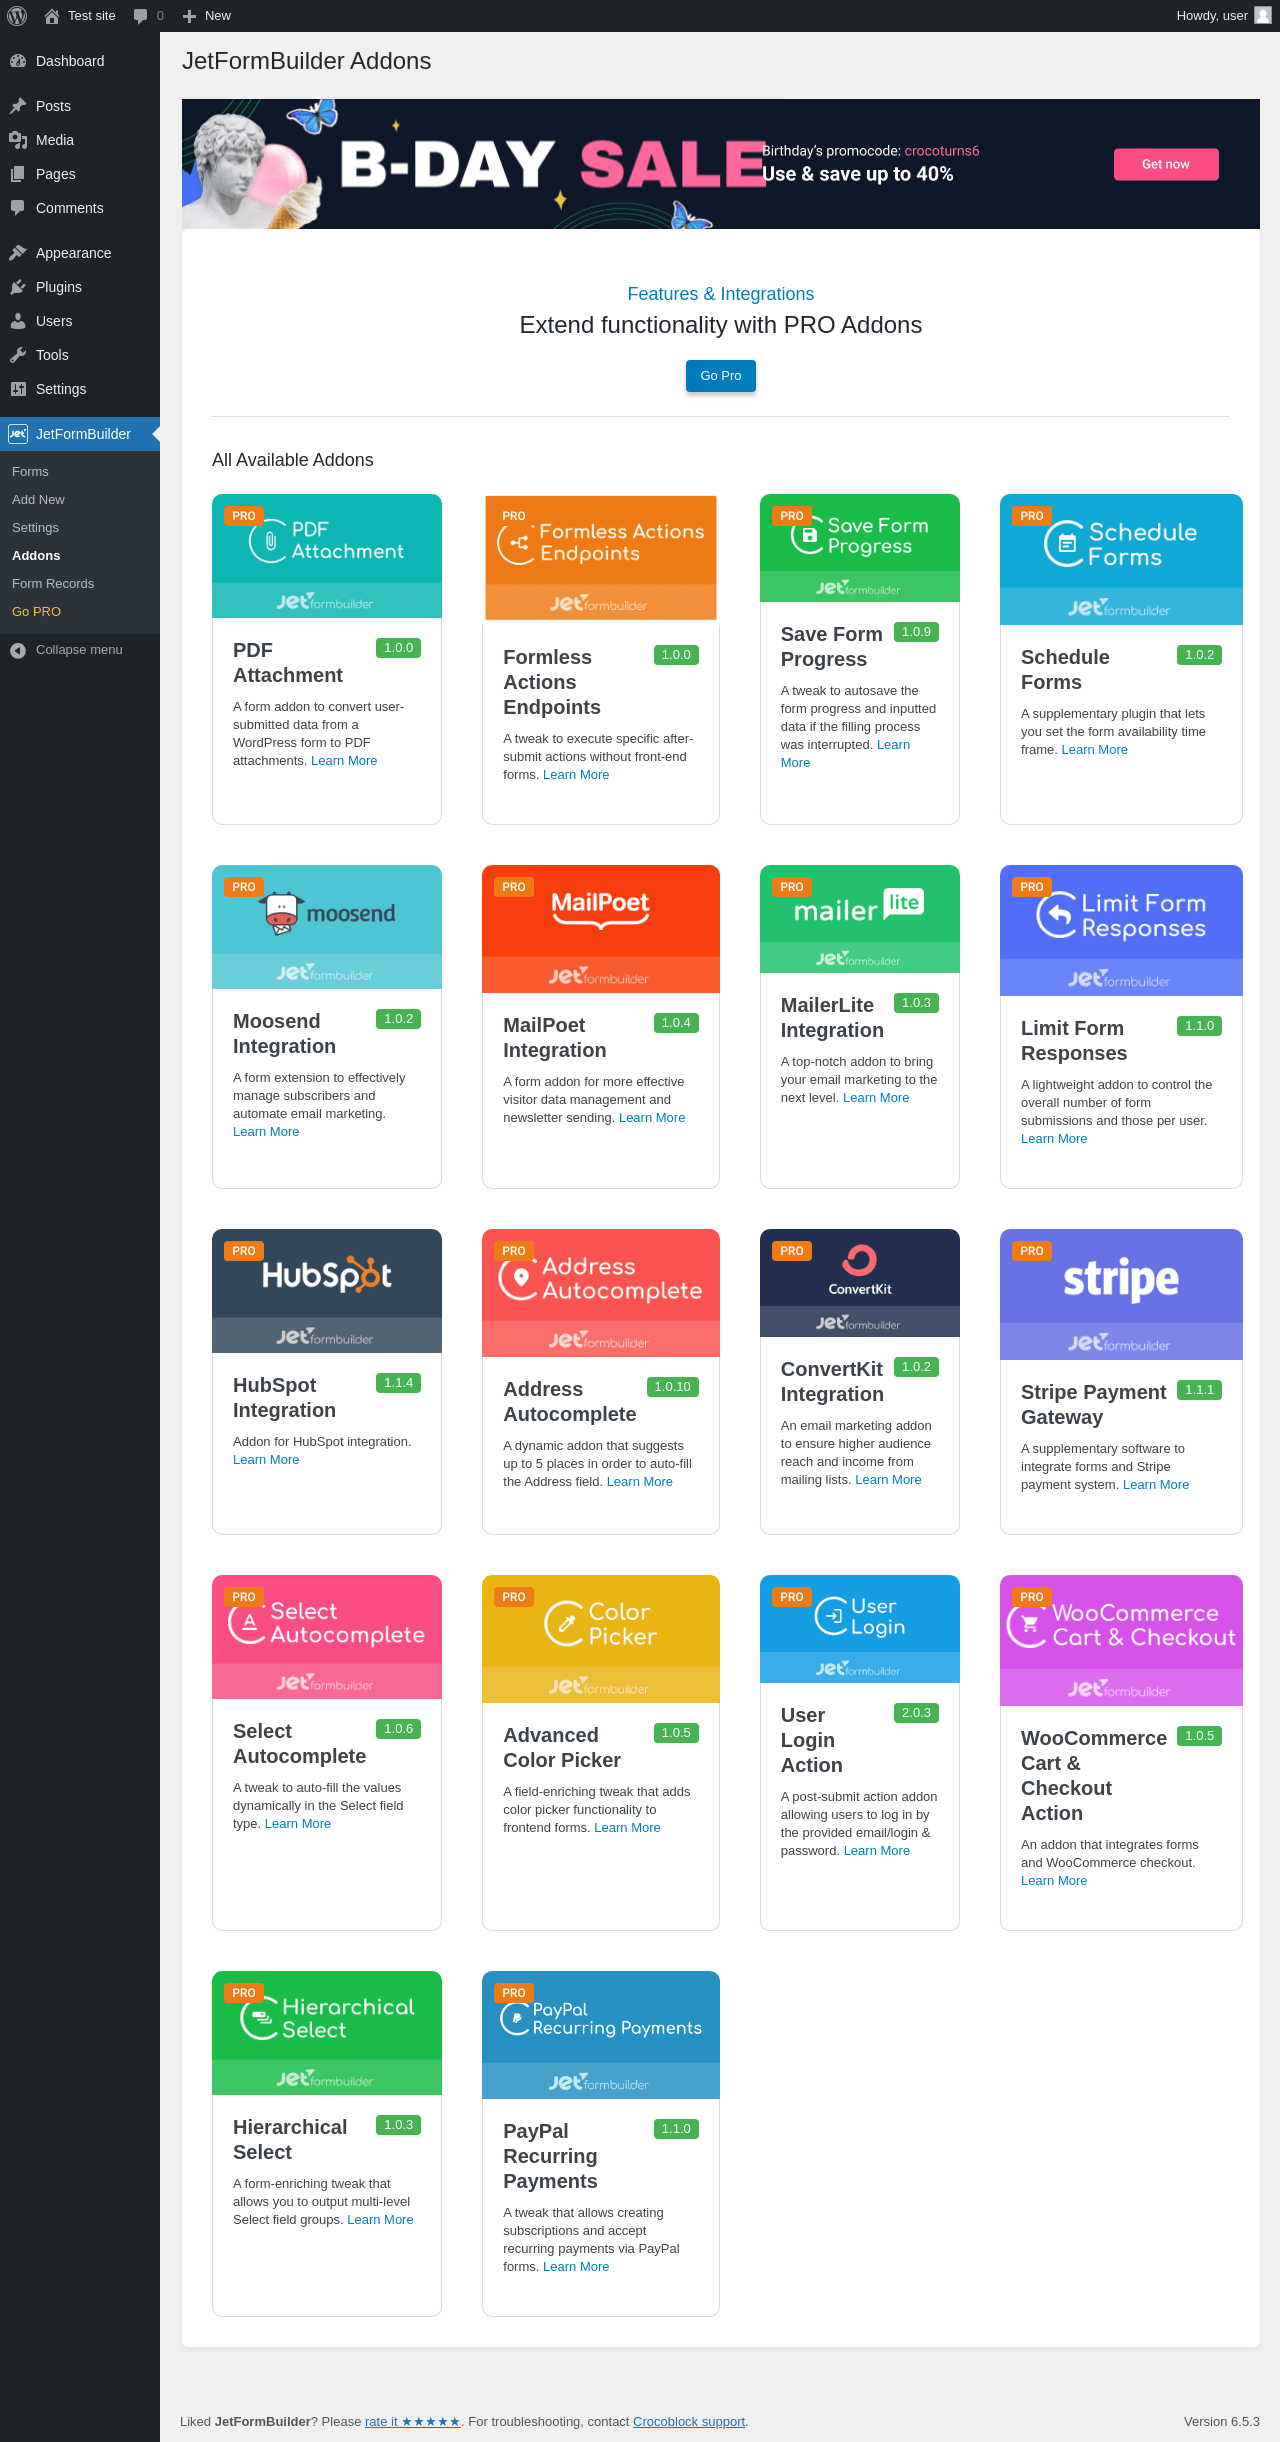
Task: Open the Form Records submenu item
Action: (53, 584)
